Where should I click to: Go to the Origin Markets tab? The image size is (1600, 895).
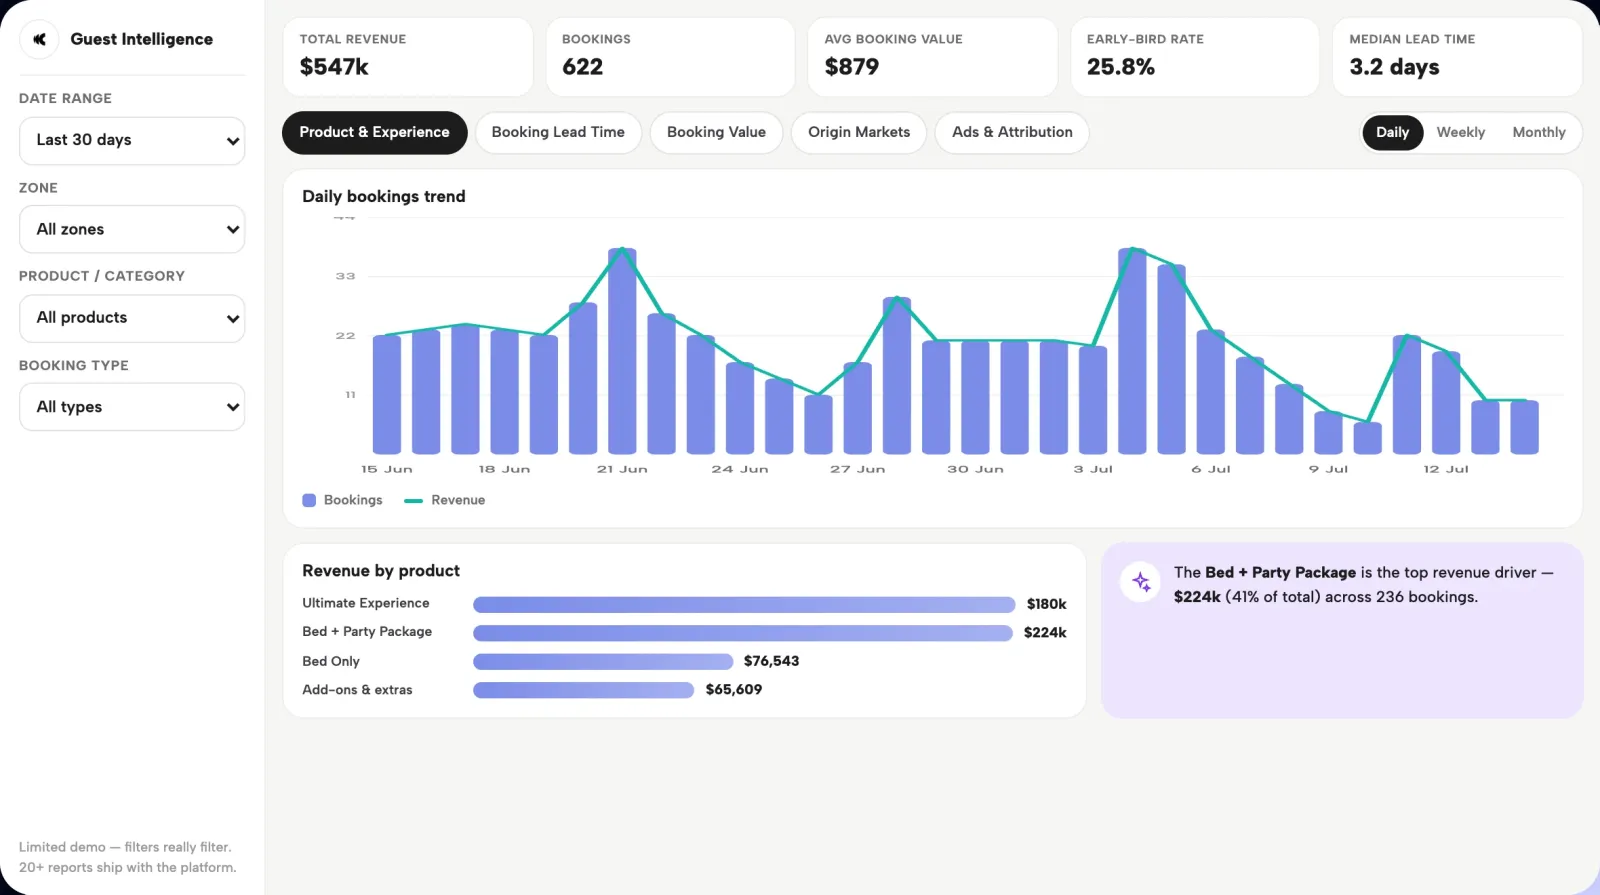click(x=859, y=132)
